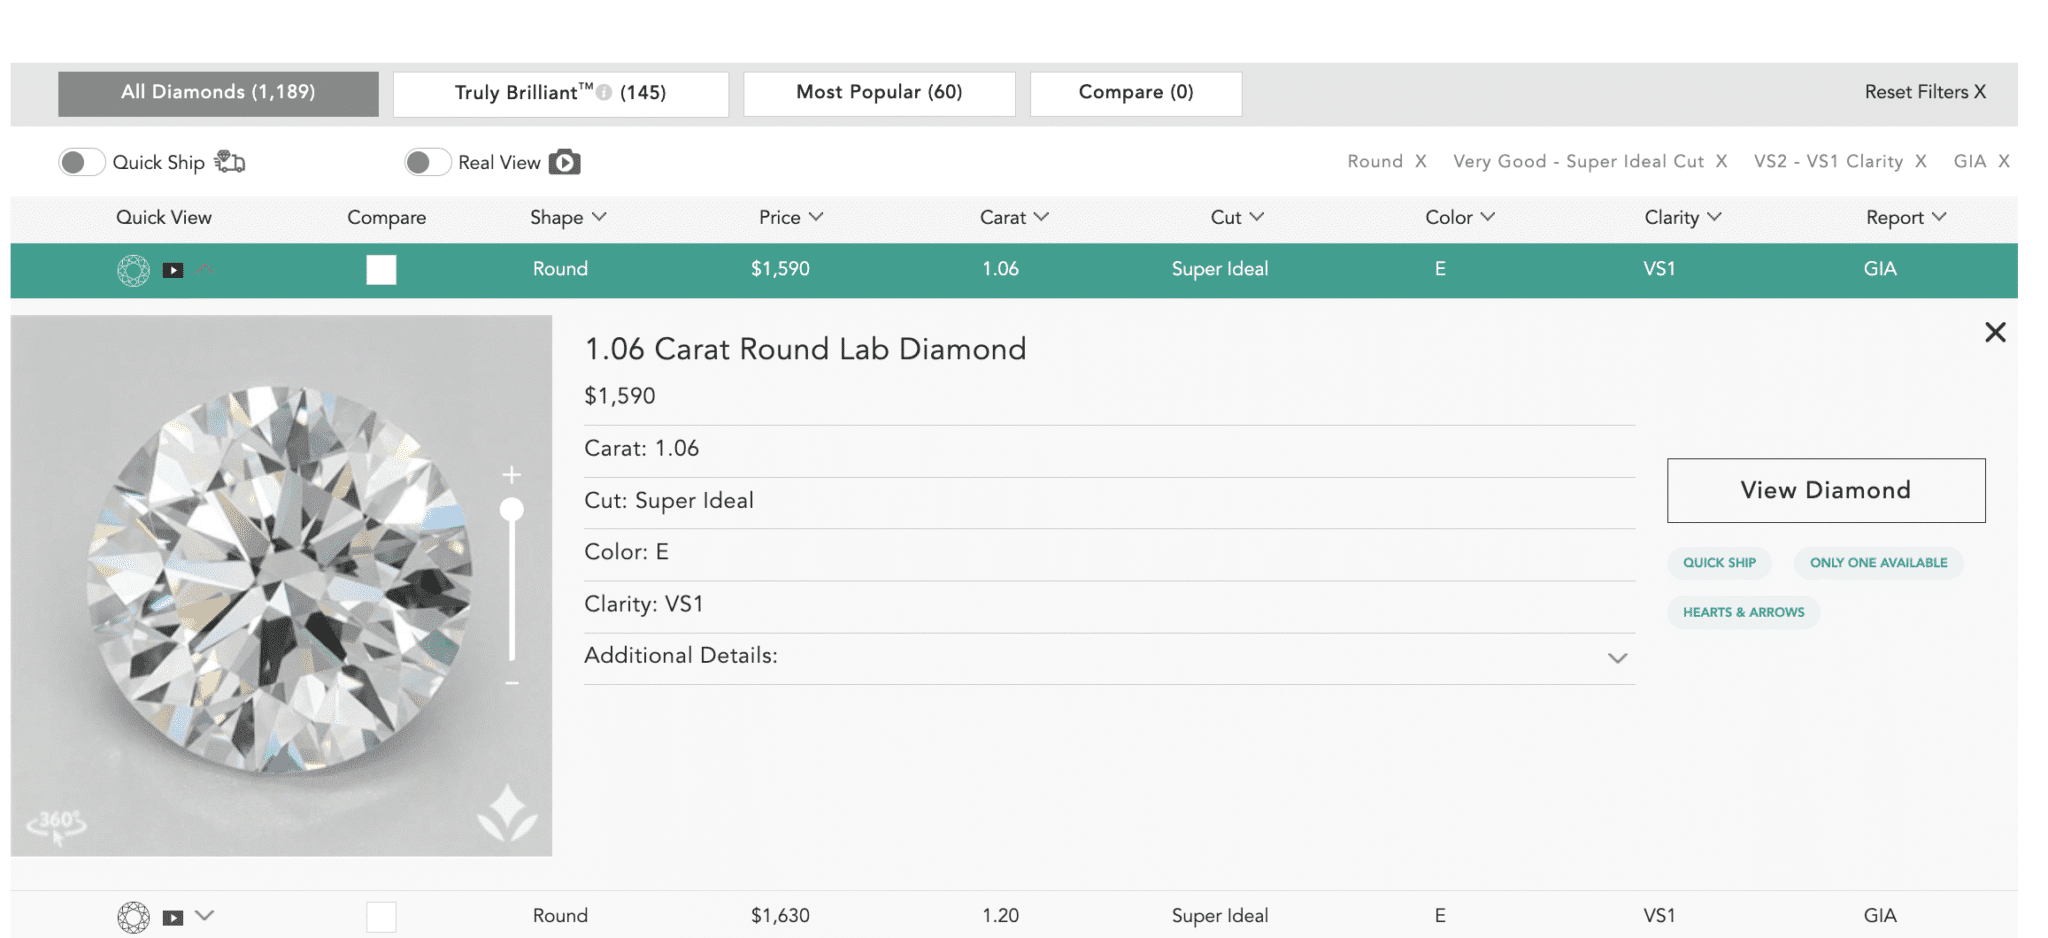This screenshot has height=938, width=2048.
Task: Check Compare box for the 1.06 carat diamond
Action: coord(381,270)
